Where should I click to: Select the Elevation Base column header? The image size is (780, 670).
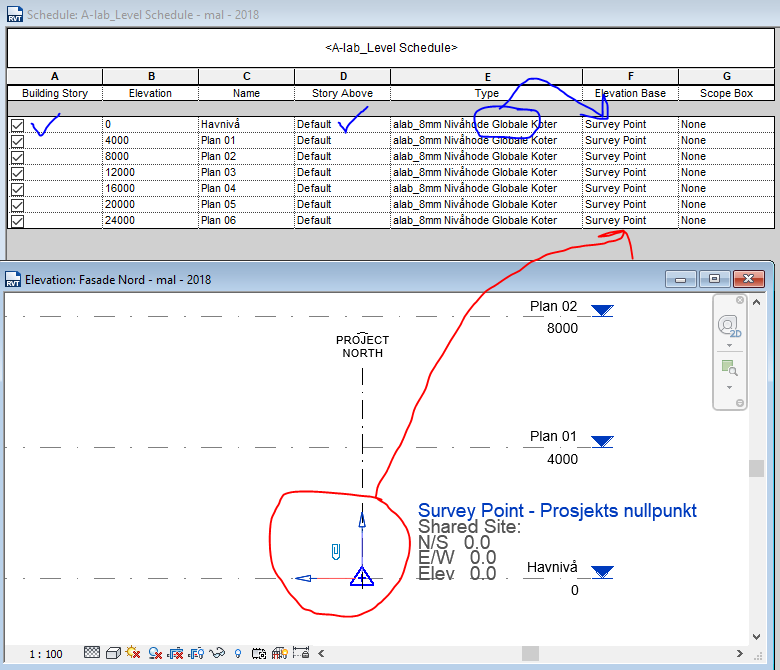coord(630,93)
